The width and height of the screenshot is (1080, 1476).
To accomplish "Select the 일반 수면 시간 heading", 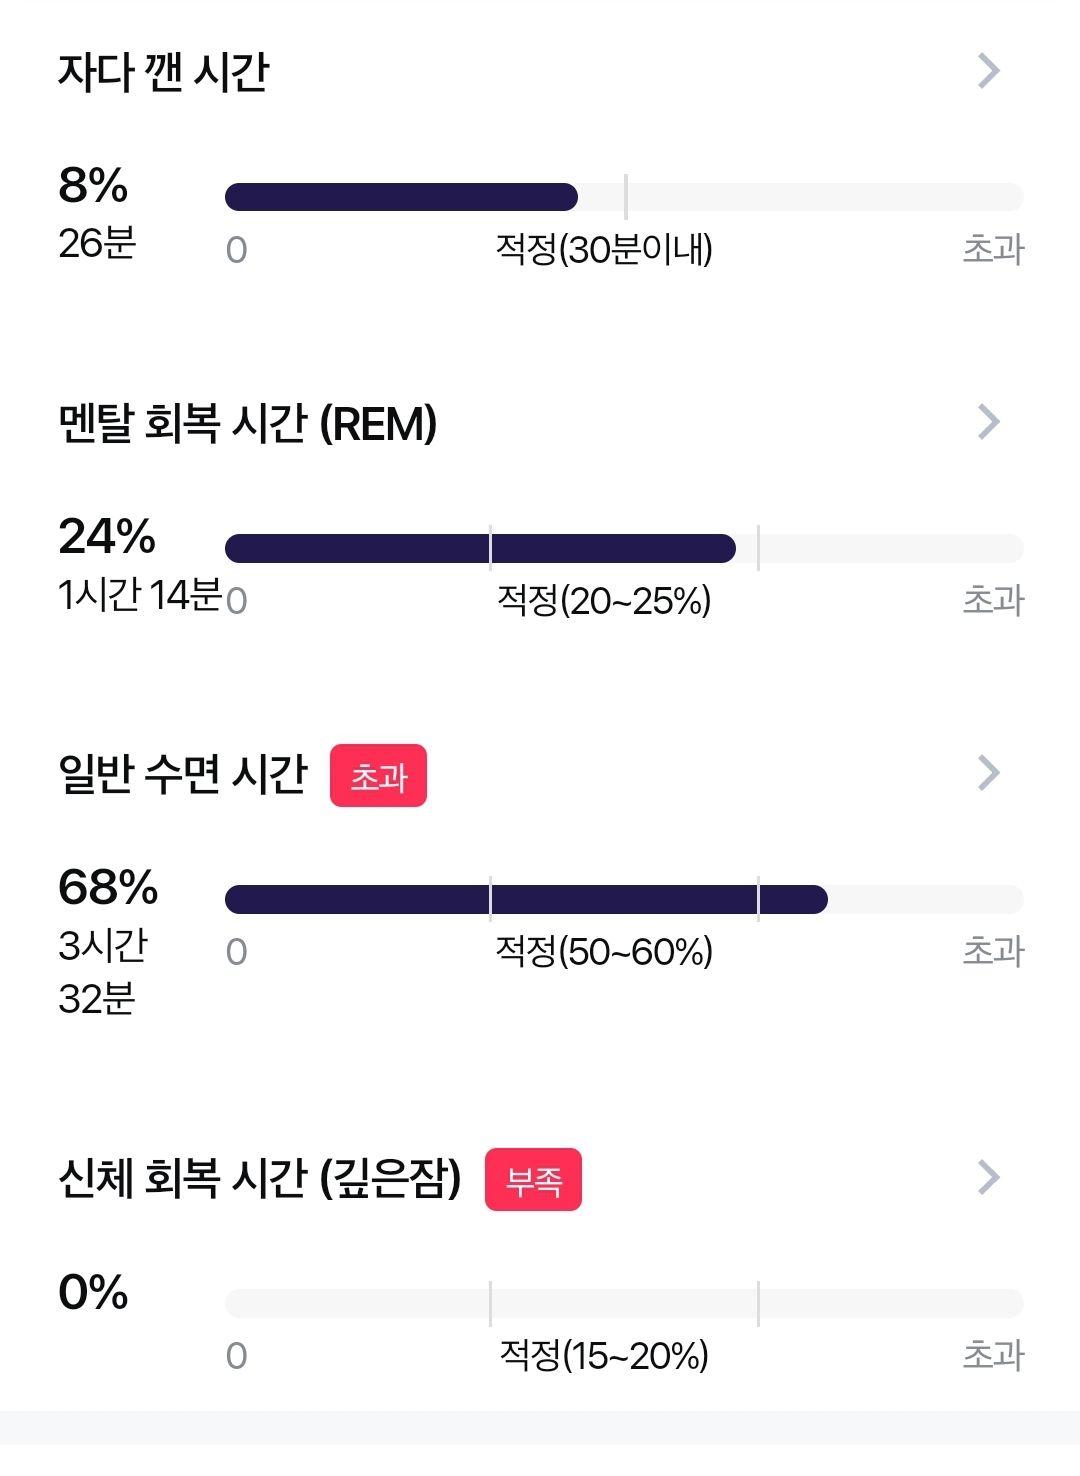I will 183,774.
